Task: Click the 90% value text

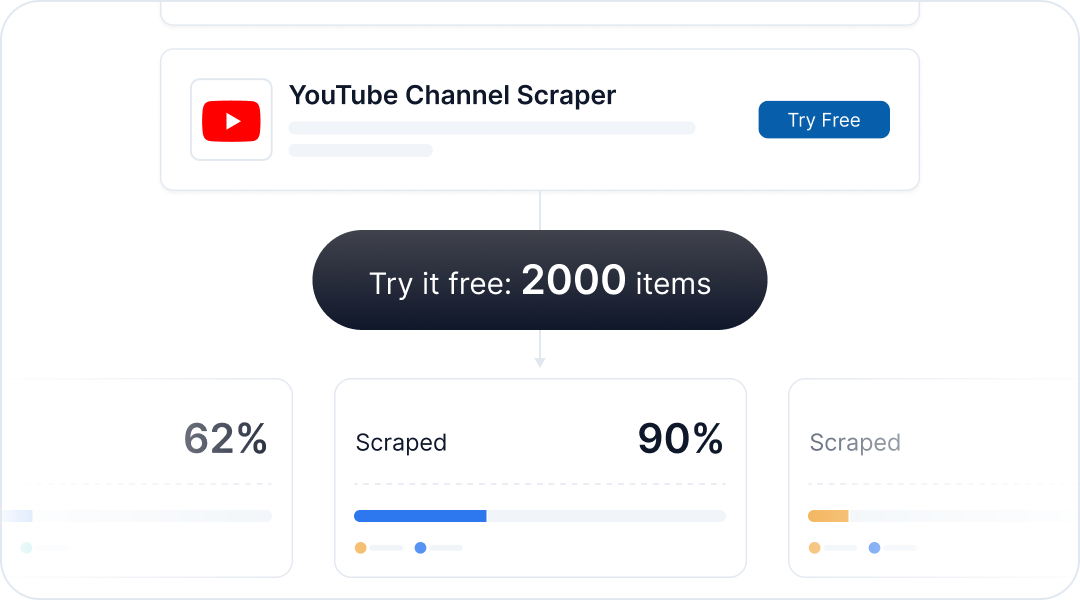Action: click(x=680, y=438)
